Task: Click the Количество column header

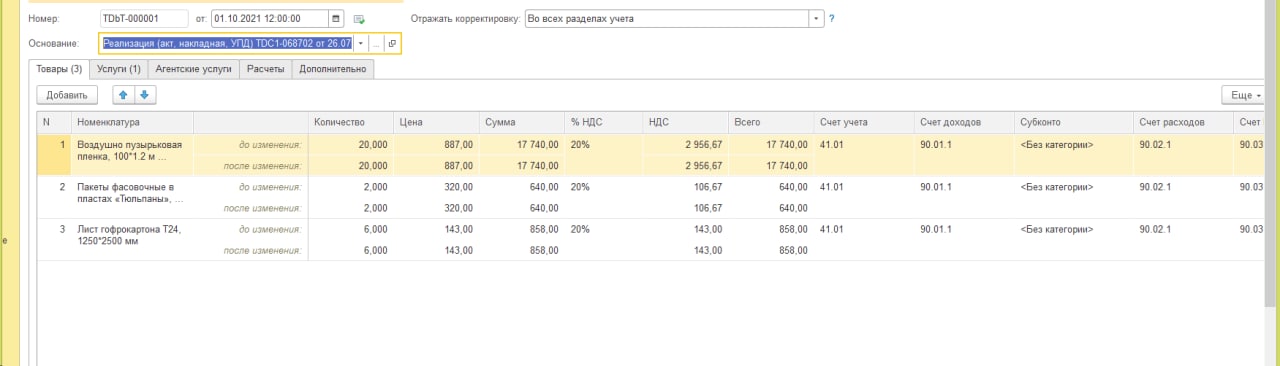Action: point(351,122)
